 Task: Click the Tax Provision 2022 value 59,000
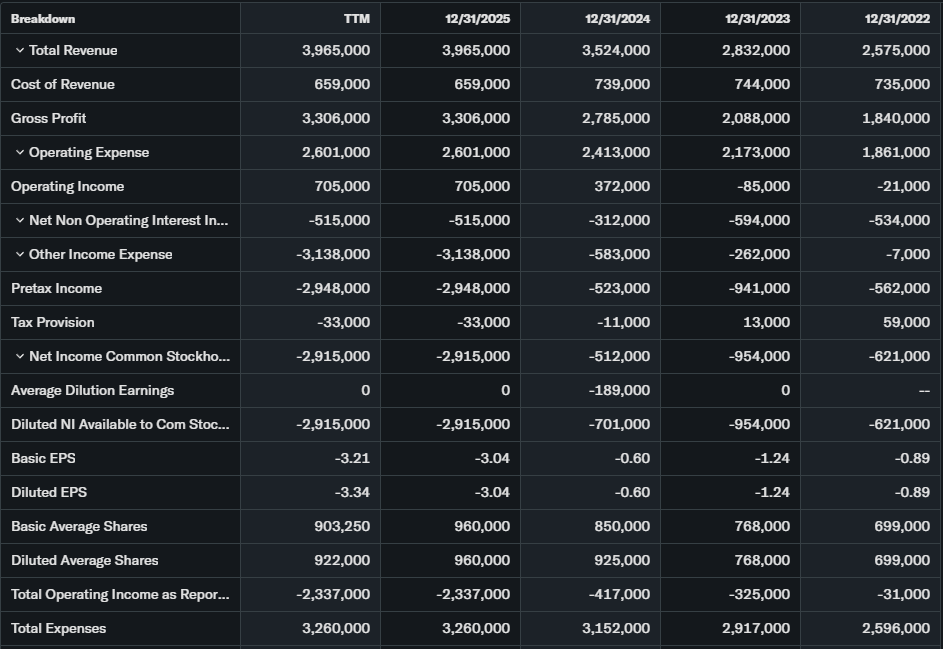point(907,322)
